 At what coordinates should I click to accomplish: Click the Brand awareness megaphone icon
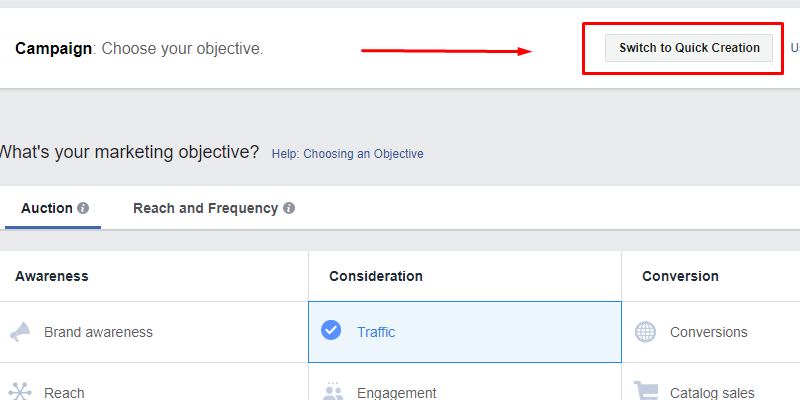20,332
